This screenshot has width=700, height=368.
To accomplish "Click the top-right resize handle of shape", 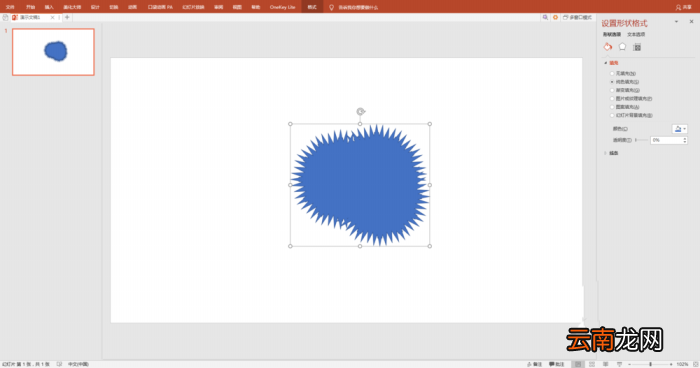I will coord(429,124).
